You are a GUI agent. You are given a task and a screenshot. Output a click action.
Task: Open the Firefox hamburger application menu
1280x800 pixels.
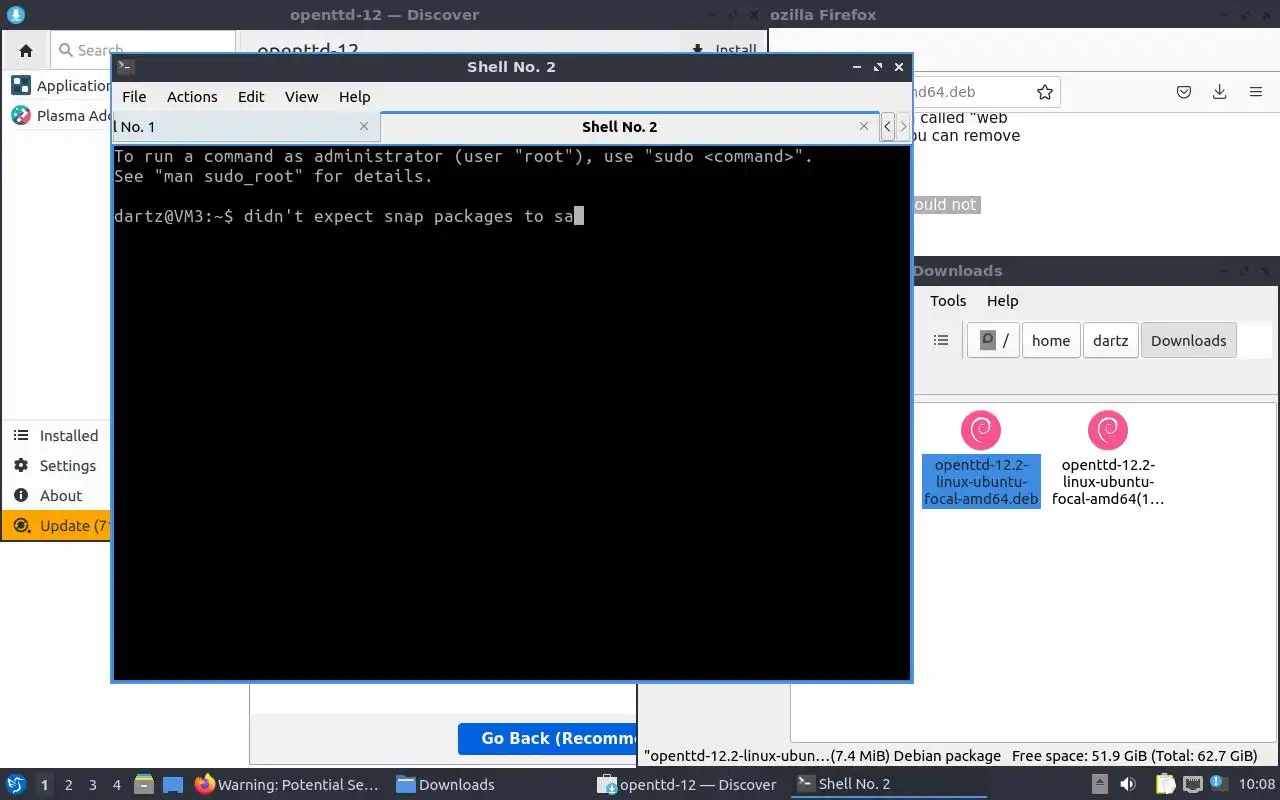click(x=1256, y=92)
